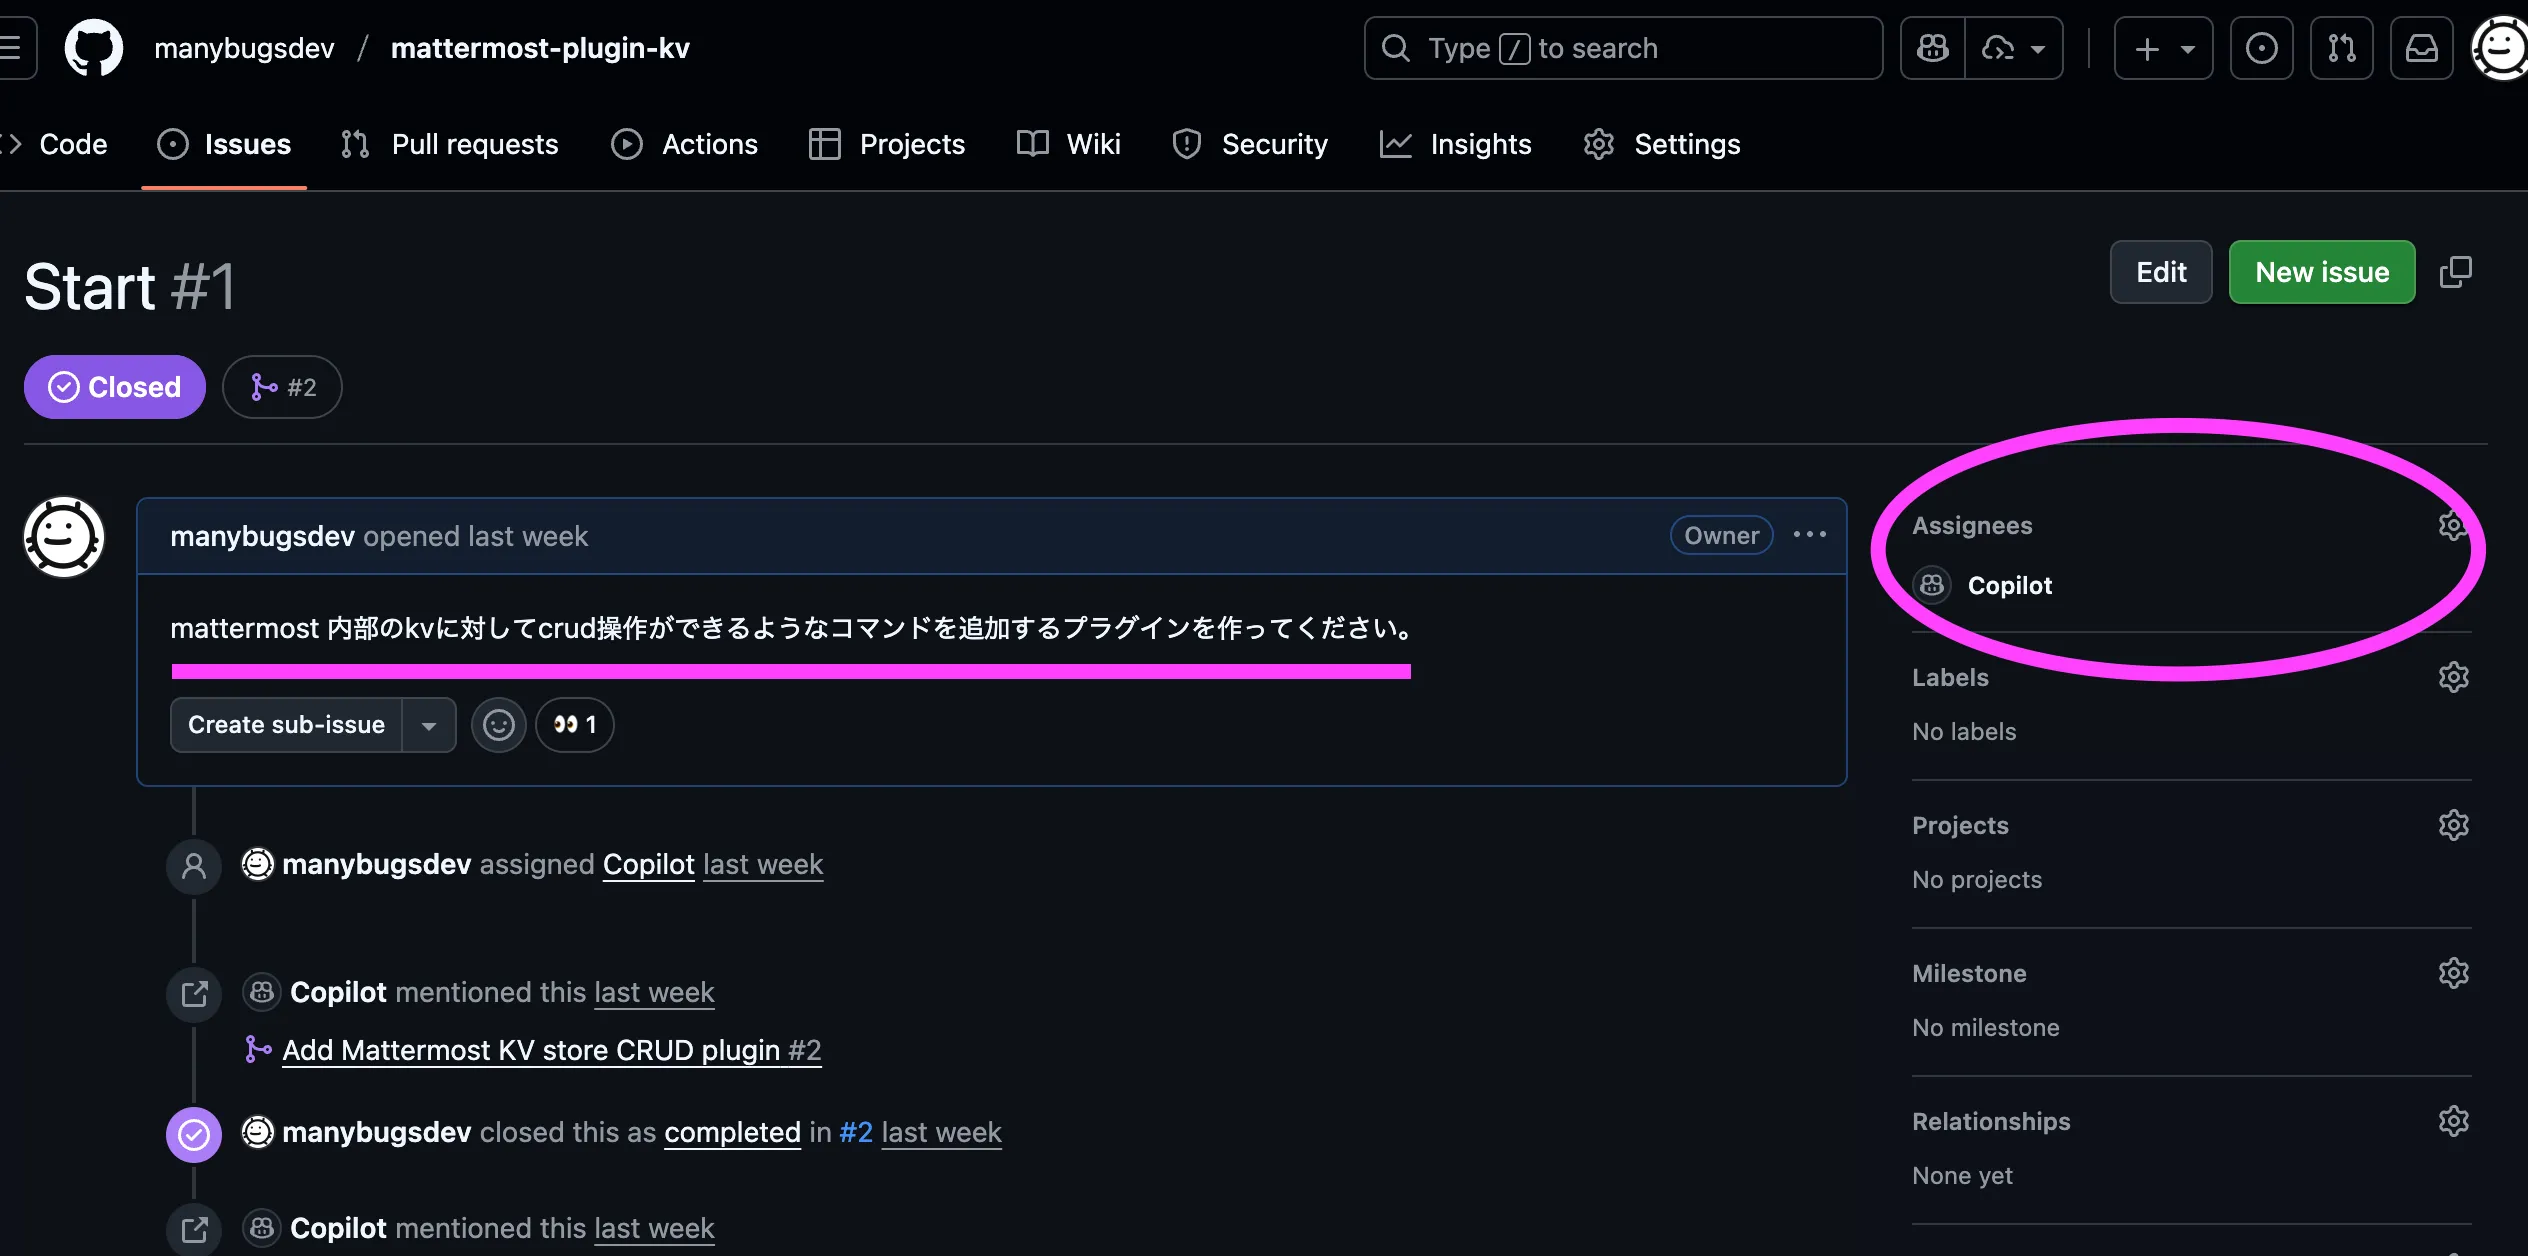Viewport: 2528px width, 1256px height.
Task: Open Copilot chat icon in header
Action: point(1932,48)
